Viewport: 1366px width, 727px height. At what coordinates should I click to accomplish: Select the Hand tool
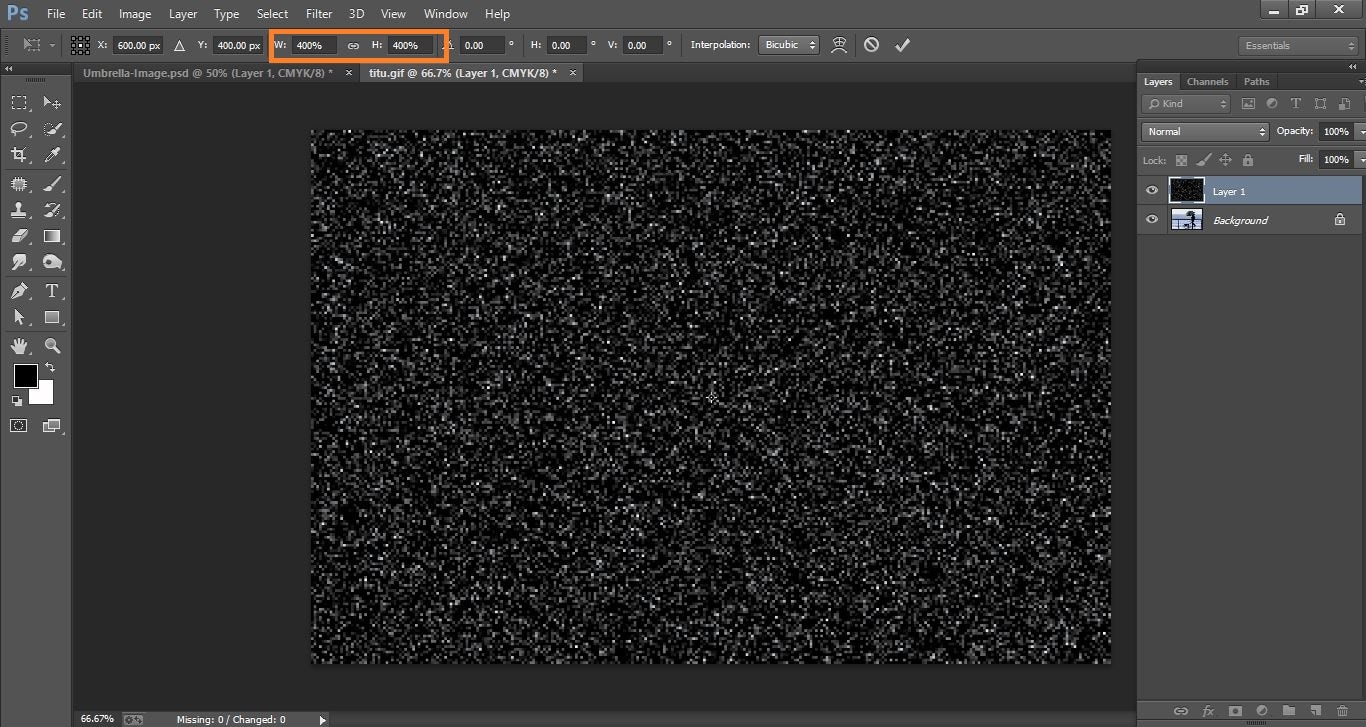(x=20, y=346)
